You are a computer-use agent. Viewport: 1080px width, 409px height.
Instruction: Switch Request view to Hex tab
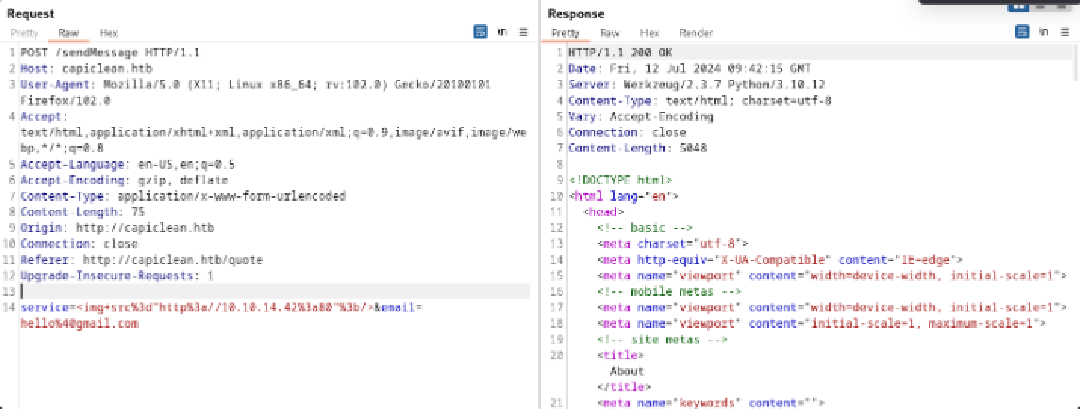pyautogui.click(x=108, y=33)
